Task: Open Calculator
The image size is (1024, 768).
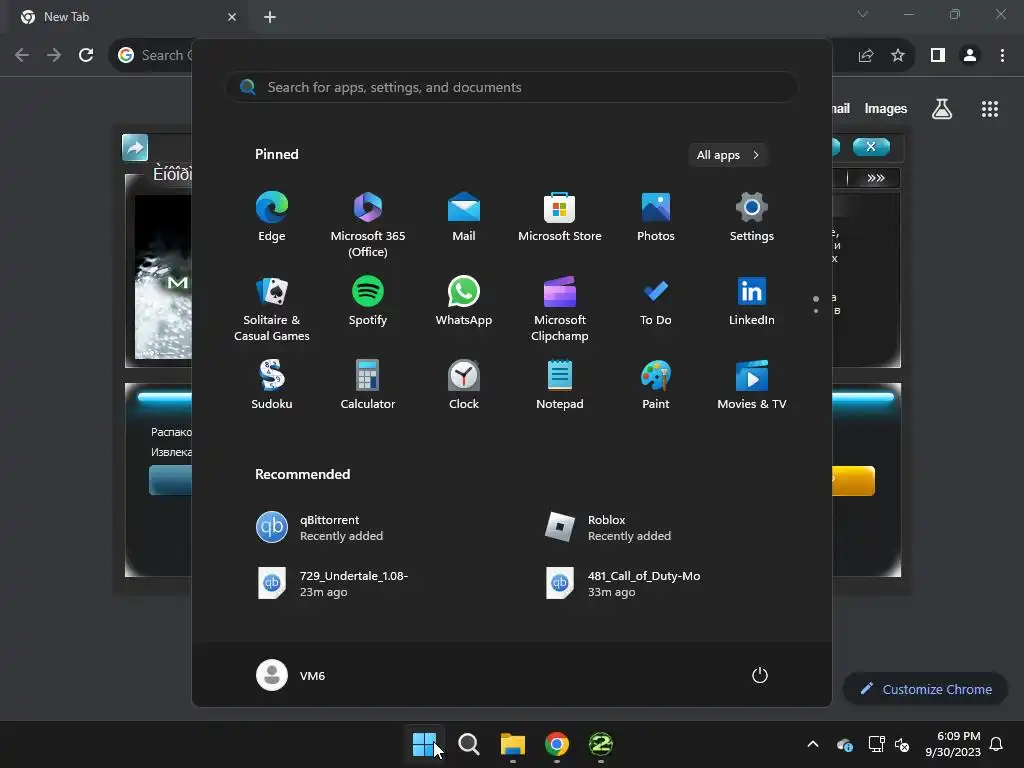Action: click(x=368, y=385)
